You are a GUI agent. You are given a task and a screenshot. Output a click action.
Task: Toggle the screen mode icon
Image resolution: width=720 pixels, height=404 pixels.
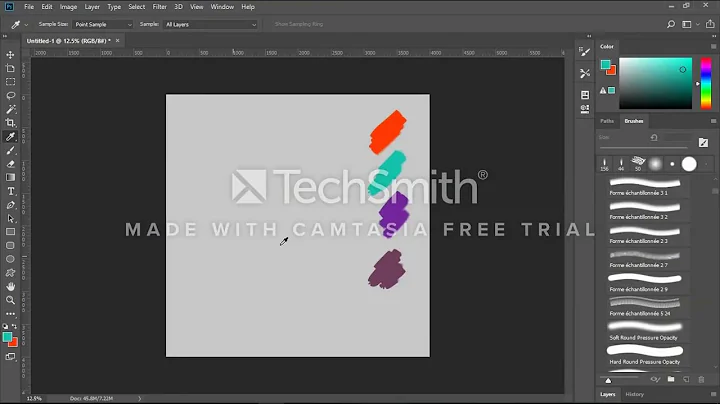10,357
